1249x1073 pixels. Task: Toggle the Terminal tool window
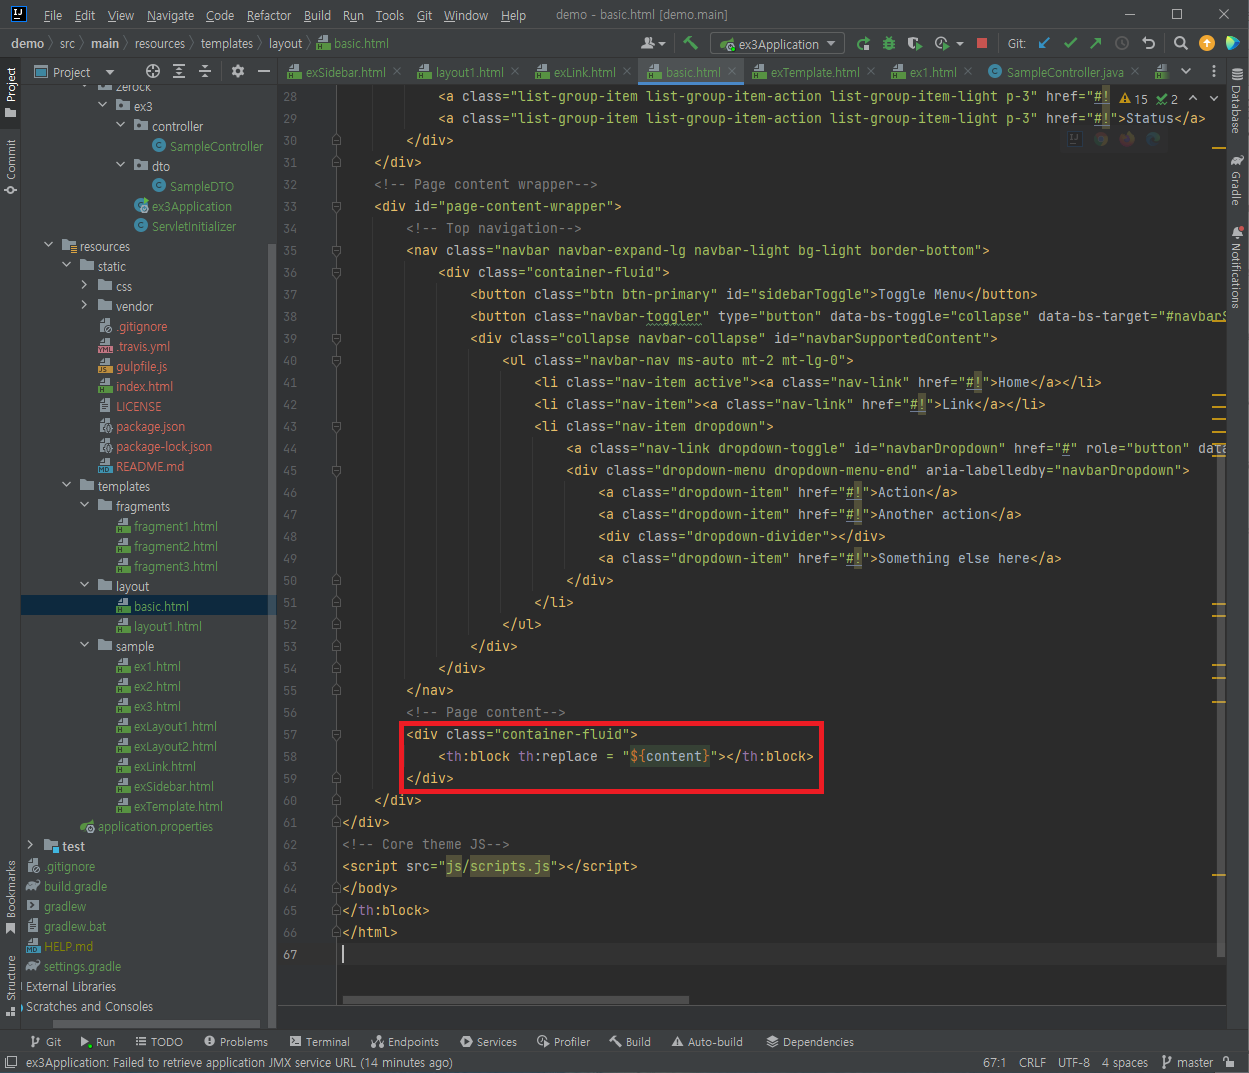(x=319, y=1041)
